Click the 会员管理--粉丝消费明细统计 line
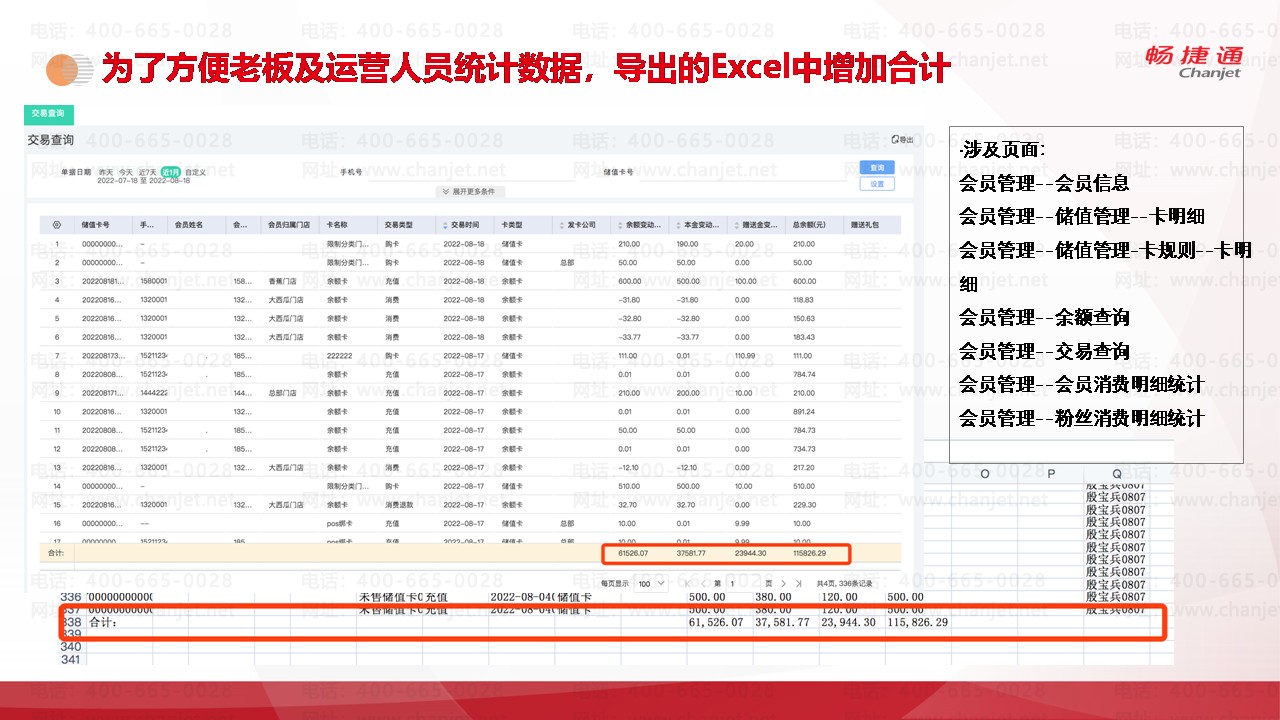Image resolution: width=1280 pixels, height=720 pixels. (x=1081, y=418)
